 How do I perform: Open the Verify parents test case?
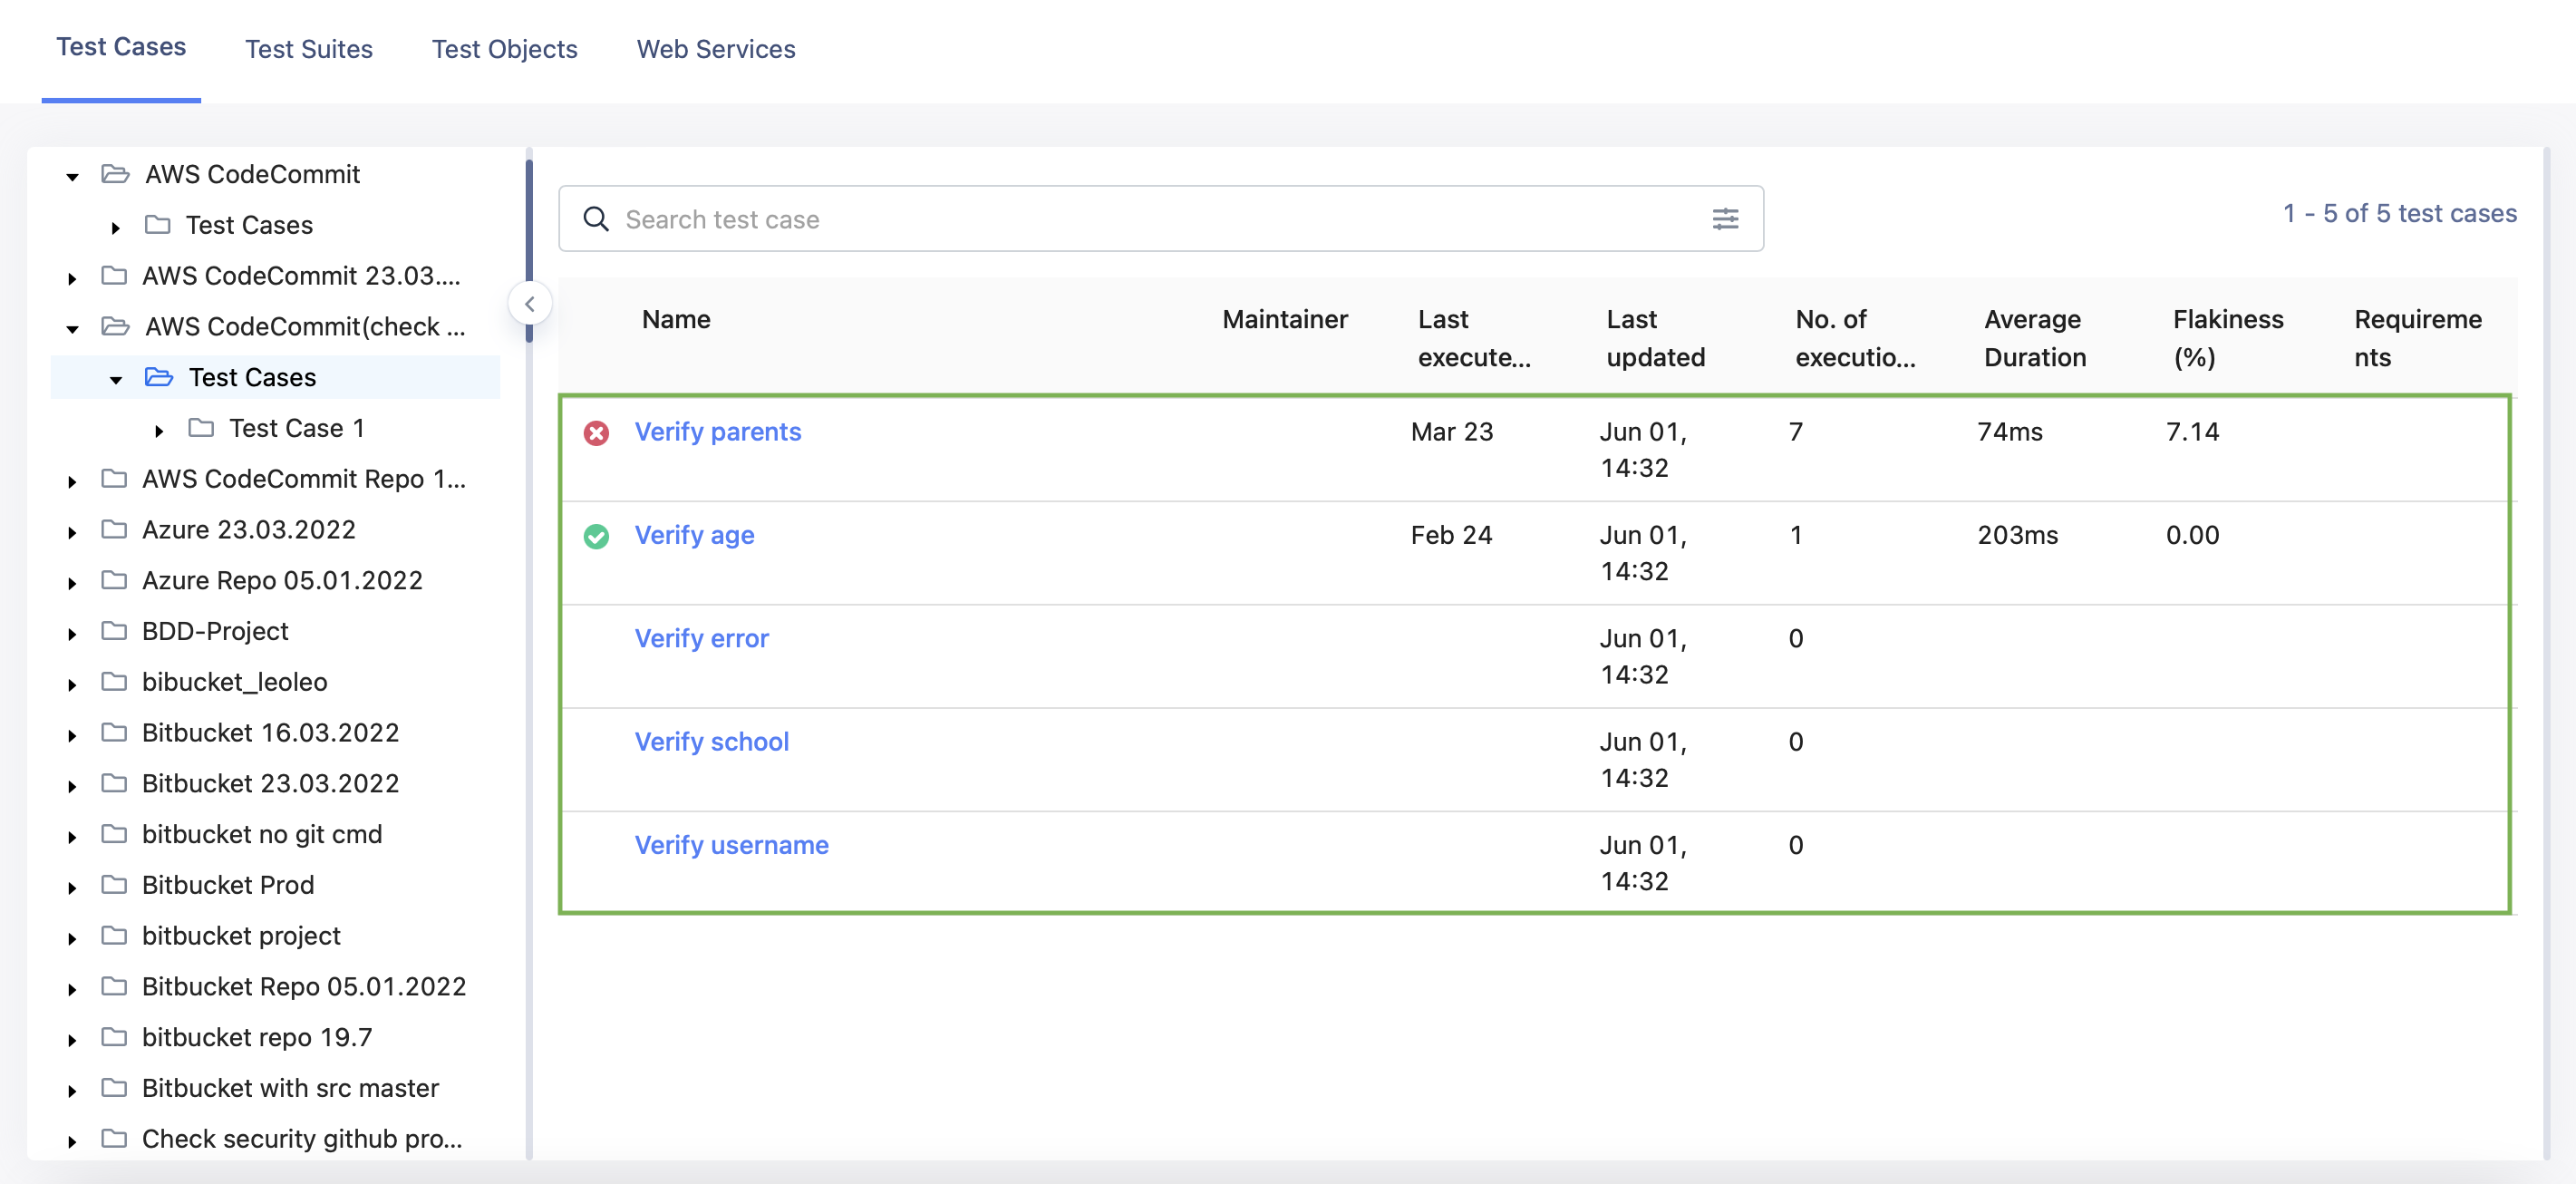(717, 432)
